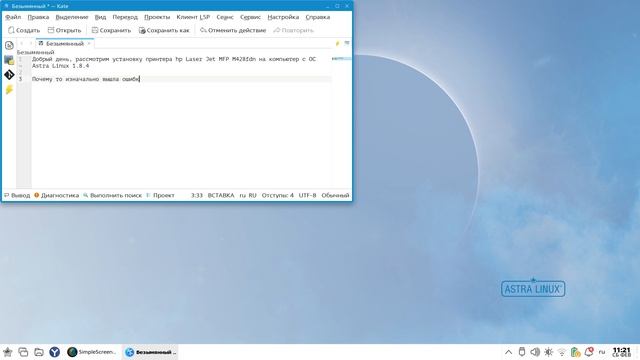The width and height of the screenshot is (640, 360).
Task: Click the battery tray icon
Action: pos(576,352)
